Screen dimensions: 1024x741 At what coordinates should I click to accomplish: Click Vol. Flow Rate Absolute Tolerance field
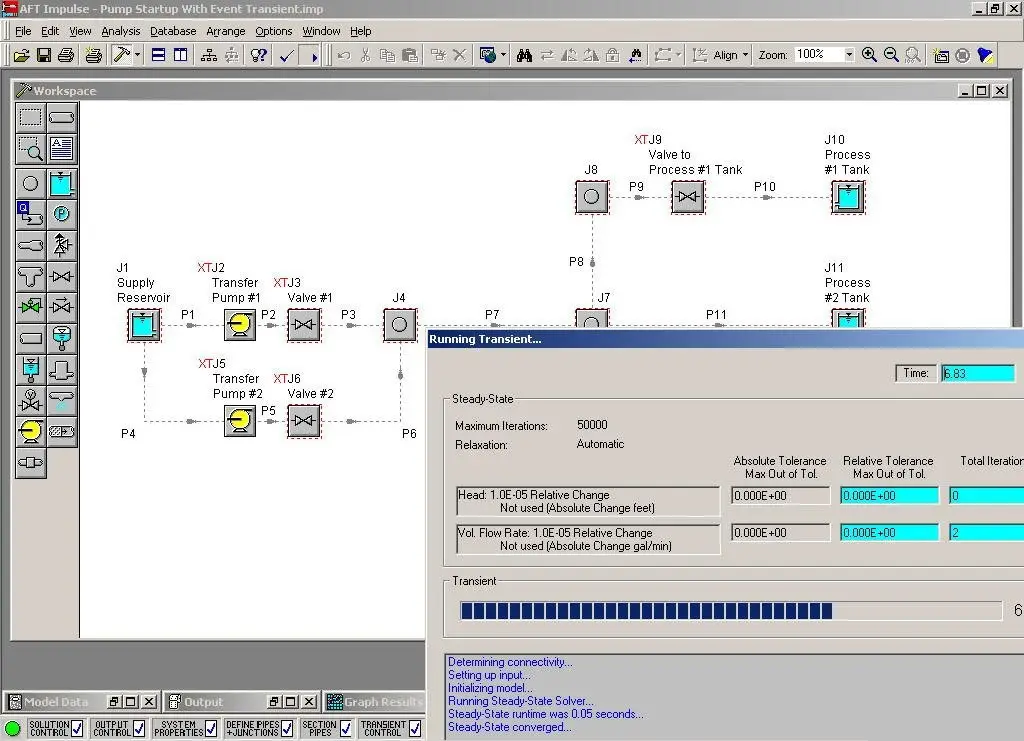click(780, 533)
